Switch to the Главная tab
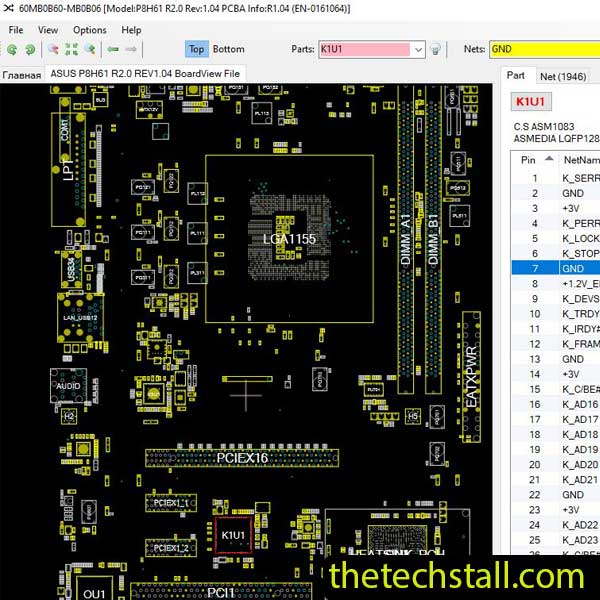Image resolution: width=600 pixels, height=600 pixels. tap(21, 75)
